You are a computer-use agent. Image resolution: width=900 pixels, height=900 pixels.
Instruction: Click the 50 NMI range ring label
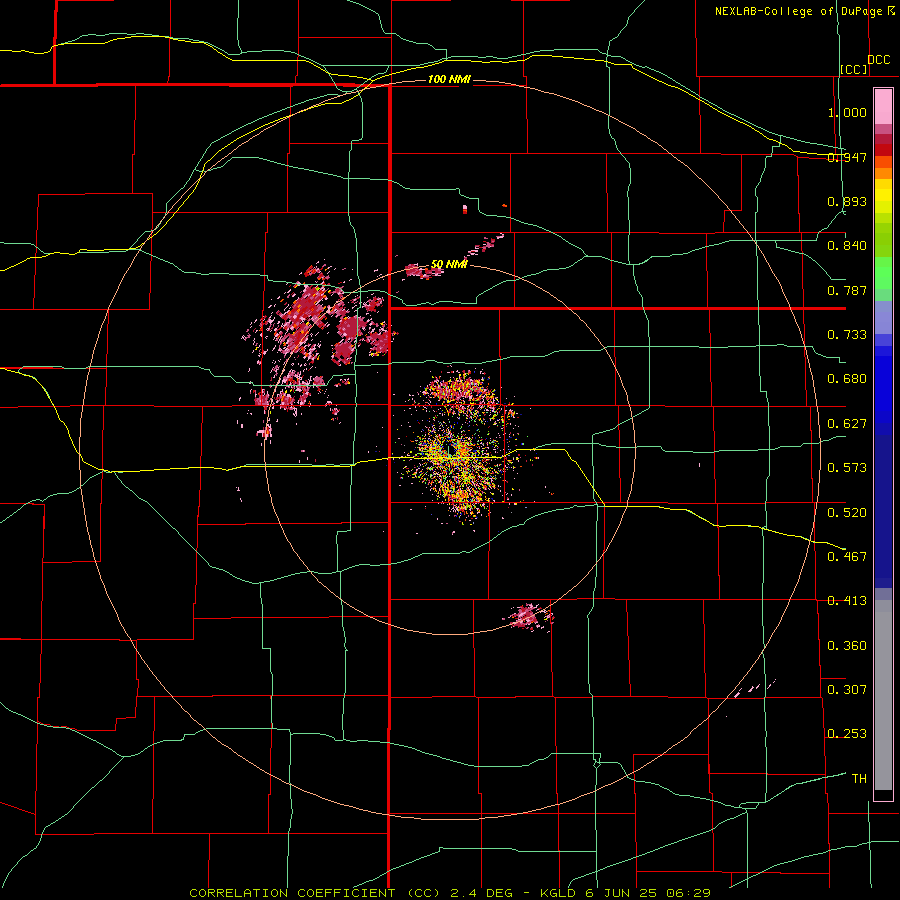[x=449, y=265]
